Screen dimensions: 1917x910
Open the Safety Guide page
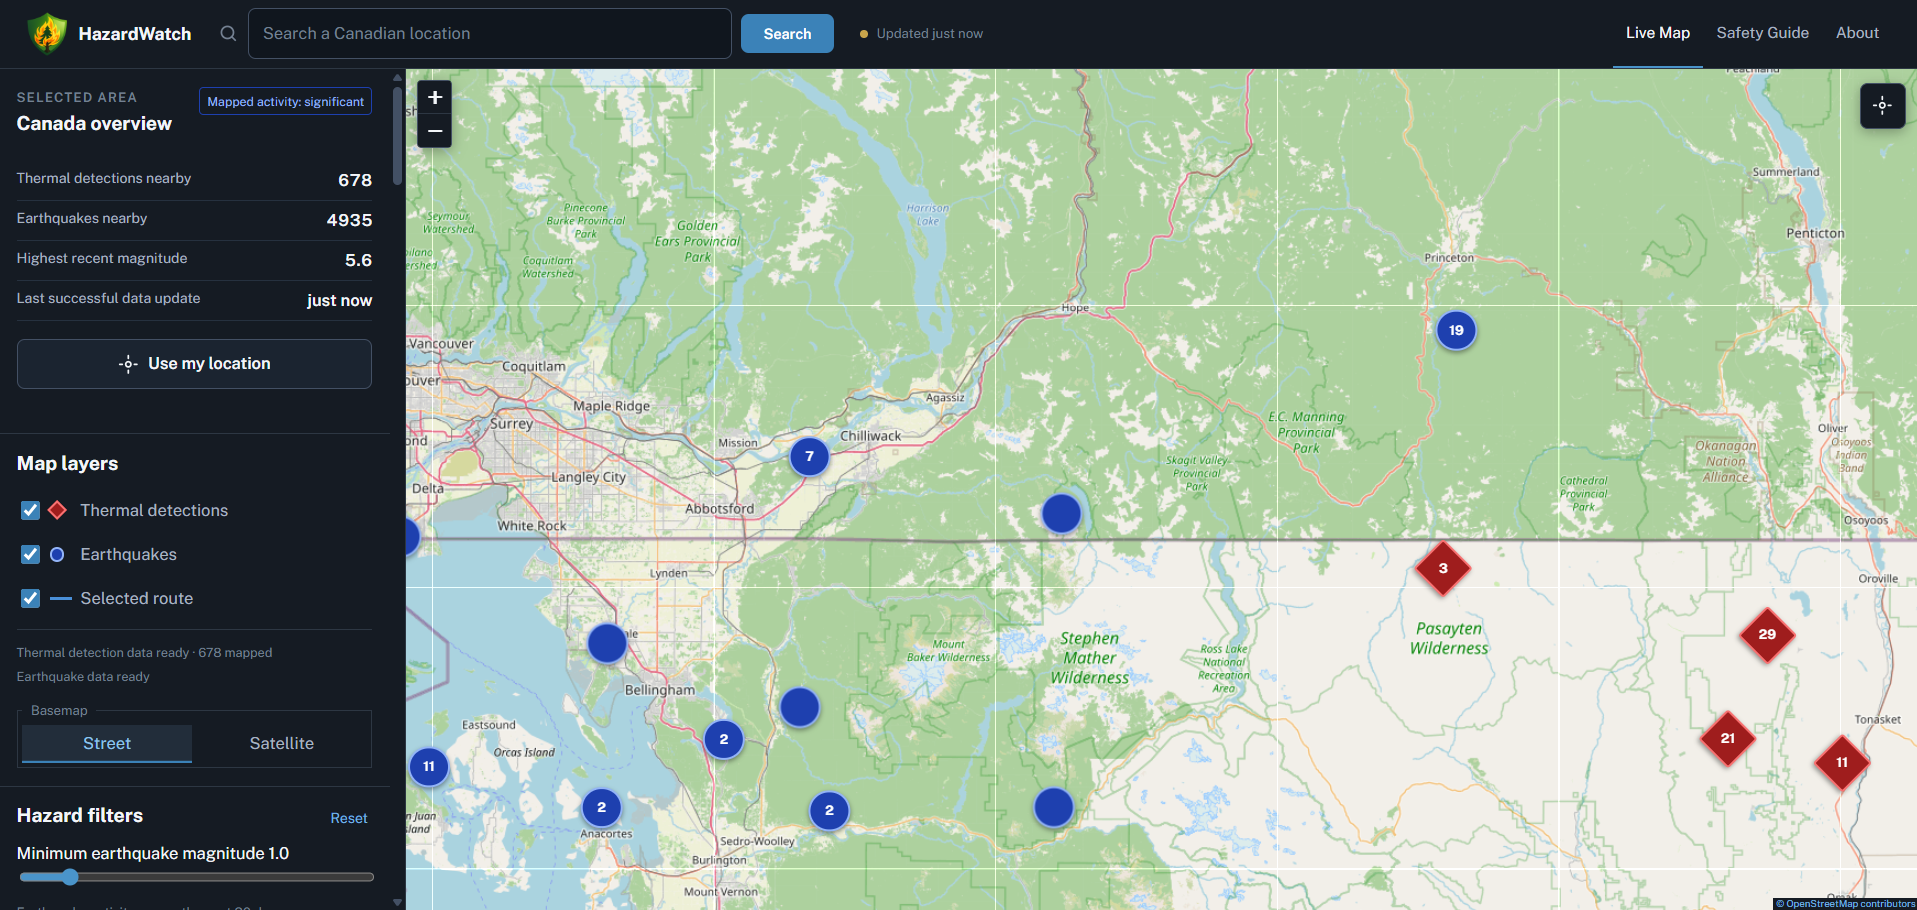pyautogui.click(x=1762, y=33)
